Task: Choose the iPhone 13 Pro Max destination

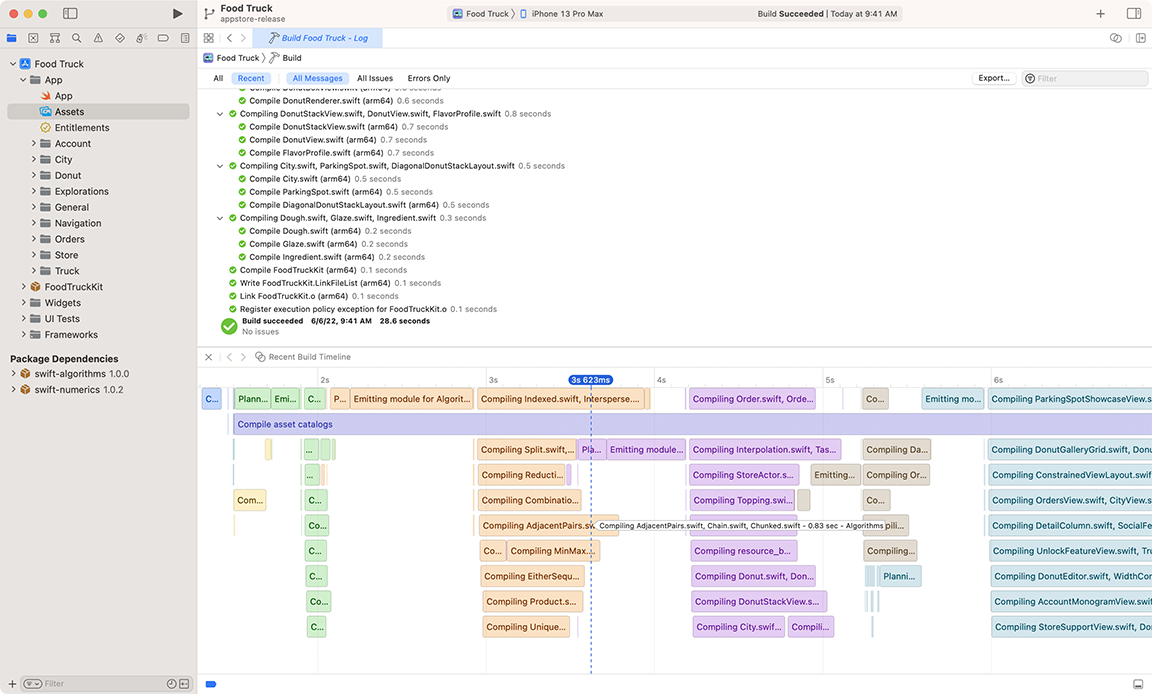Action: coord(561,13)
